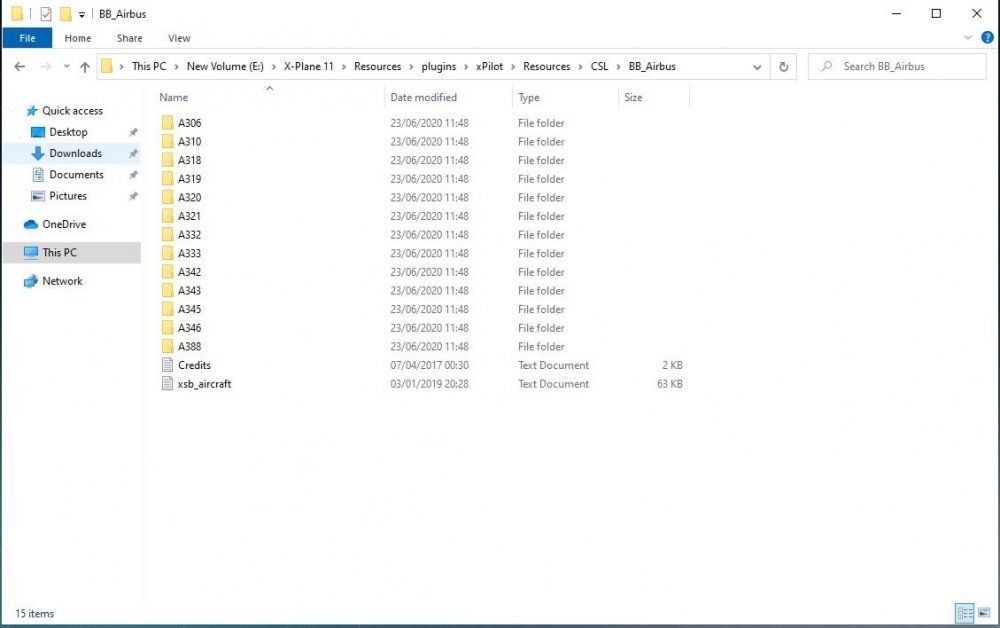Viewport: 1000px width, 628px height.
Task: Click the Help question mark icon
Action: pyautogui.click(x=988, y=38)
